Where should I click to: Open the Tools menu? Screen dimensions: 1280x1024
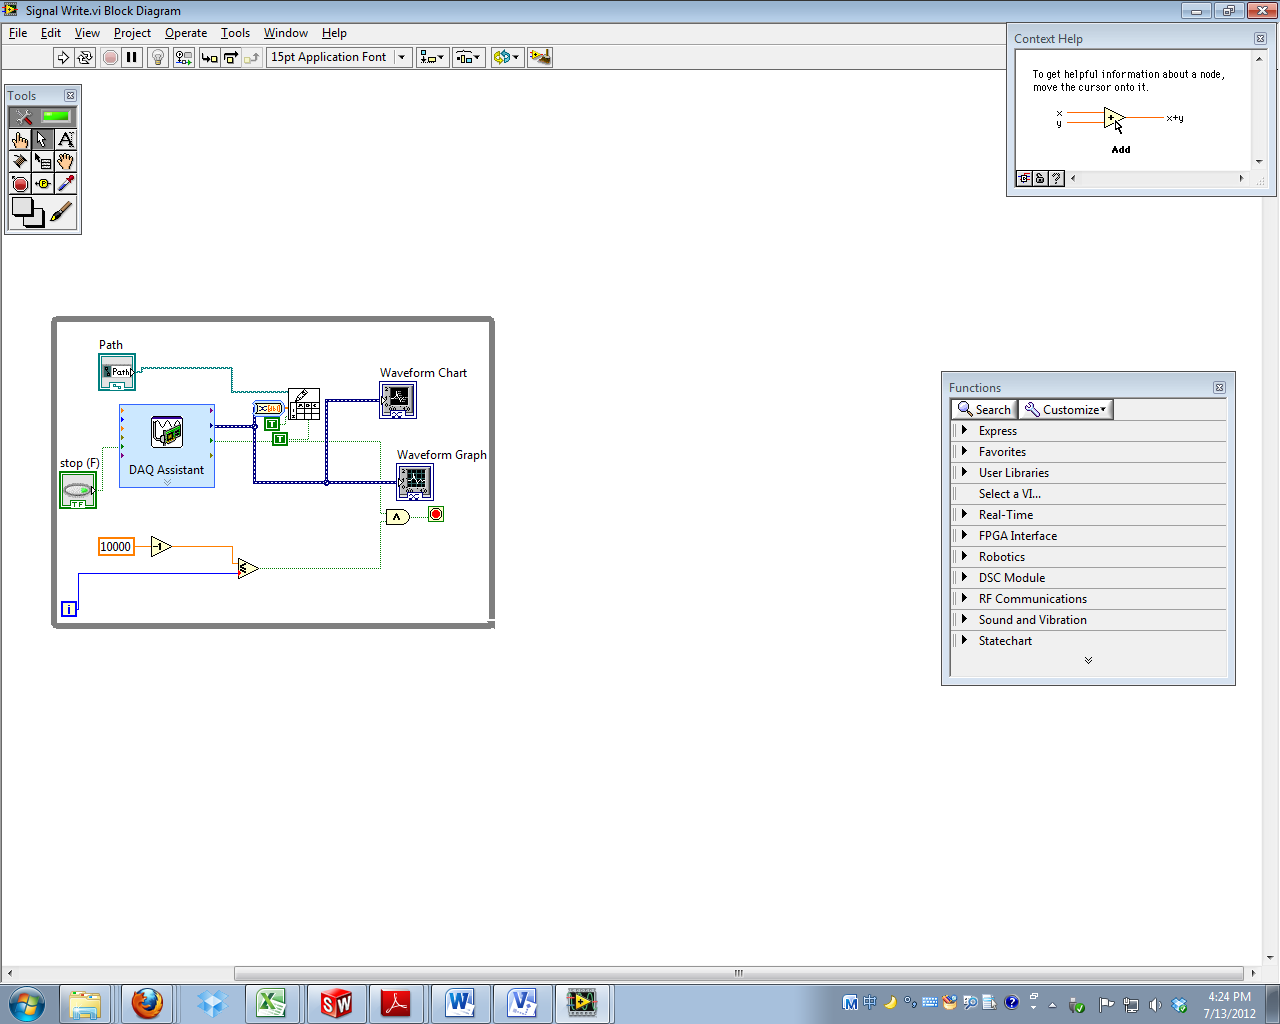tap(235, 33)
